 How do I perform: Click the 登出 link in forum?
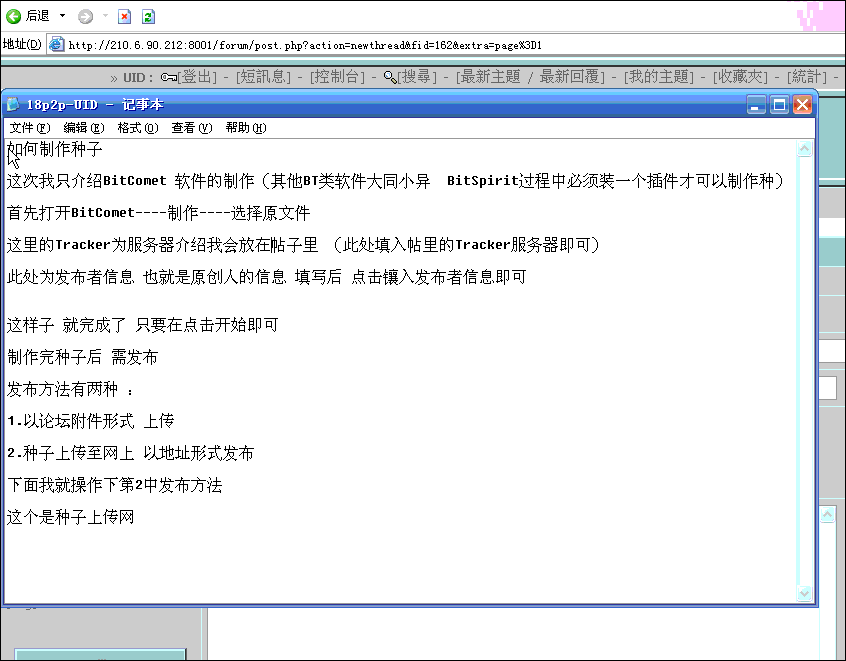(x=197, y=77)
